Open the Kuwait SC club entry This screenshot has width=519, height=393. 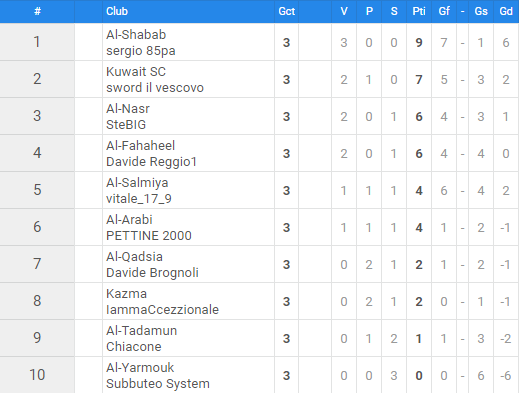pos(136,72)
